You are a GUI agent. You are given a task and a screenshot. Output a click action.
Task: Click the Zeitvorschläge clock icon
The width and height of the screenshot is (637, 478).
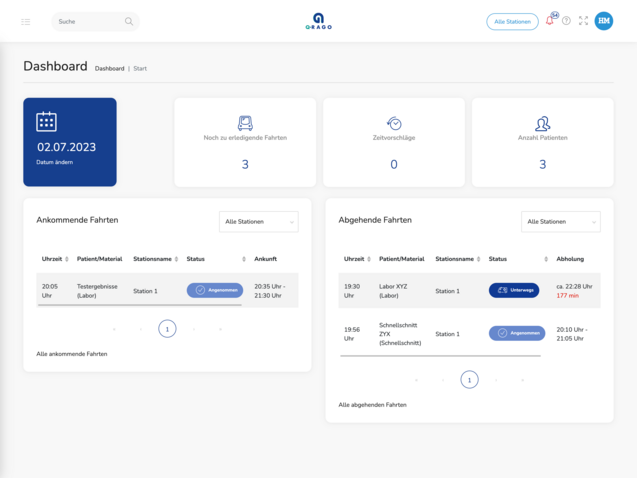[394, 123]
